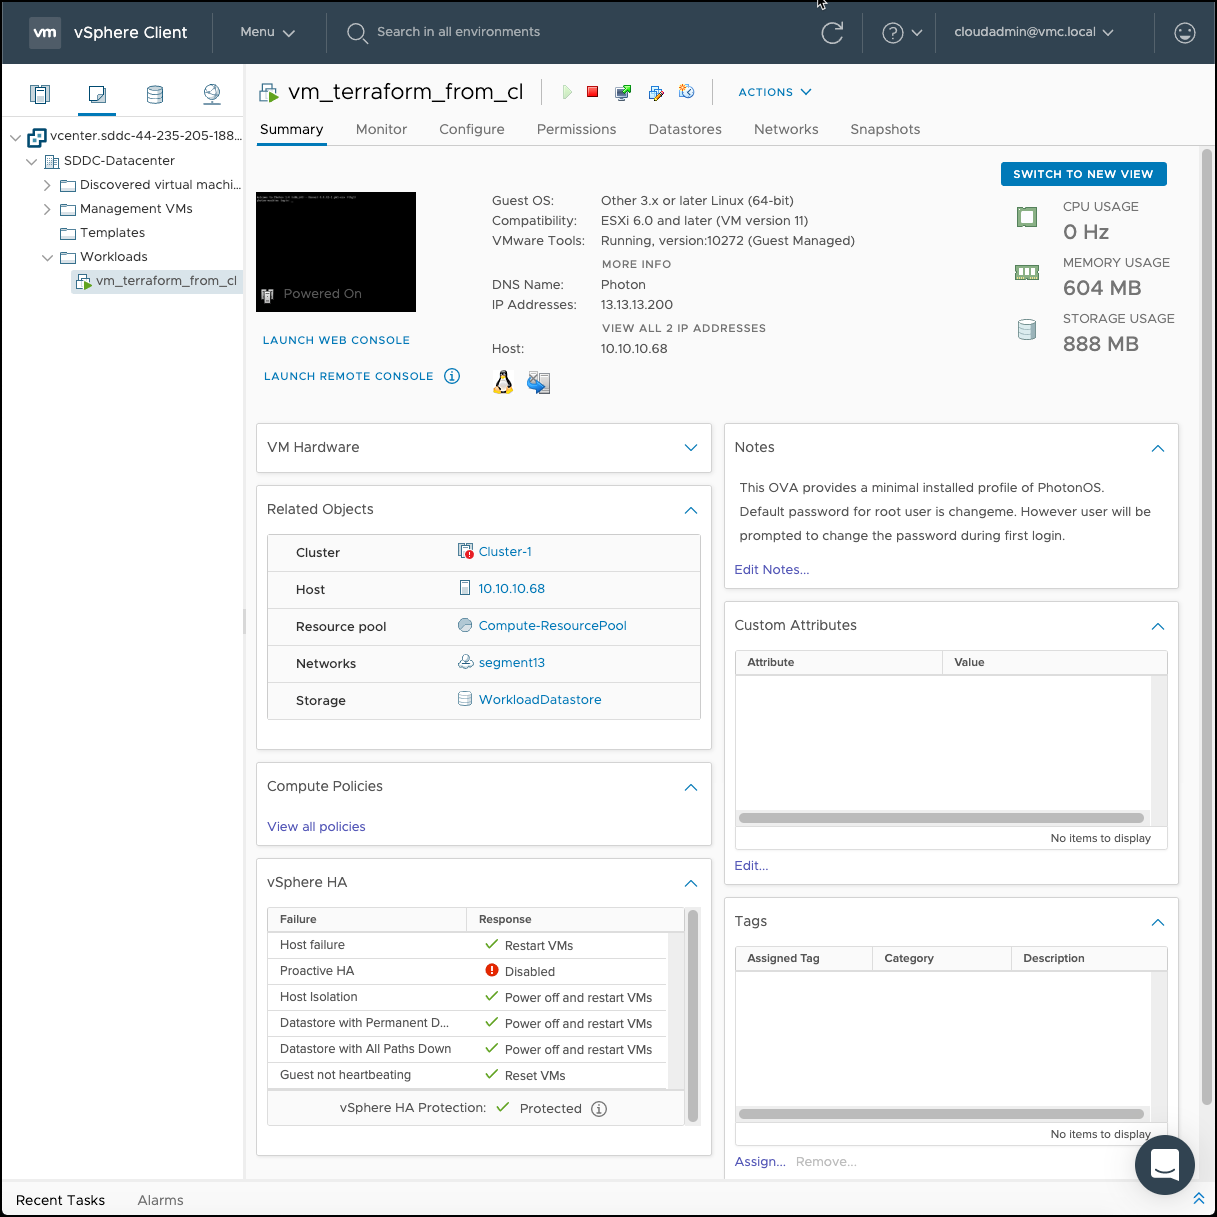Open the Actions dropdown
Screen dimensions: 1217x1217
(774, 92)
